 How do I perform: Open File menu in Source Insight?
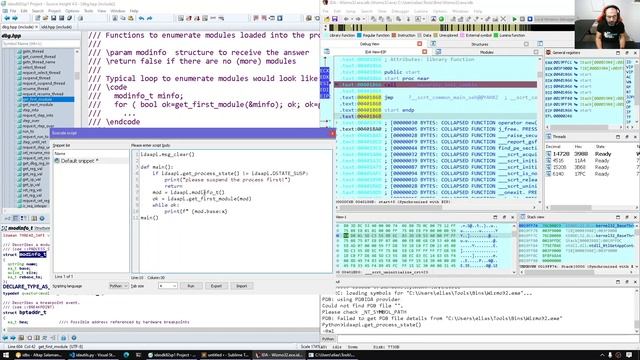pos(13,11)
